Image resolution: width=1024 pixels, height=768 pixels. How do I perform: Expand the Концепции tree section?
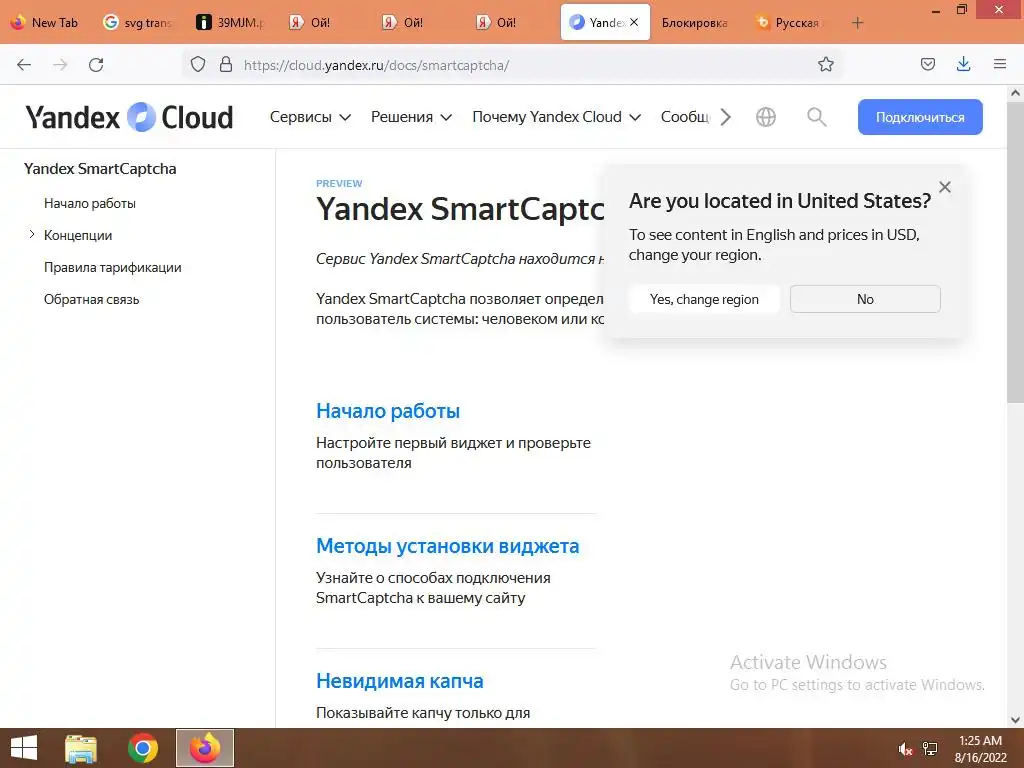(x=31, y=234)
